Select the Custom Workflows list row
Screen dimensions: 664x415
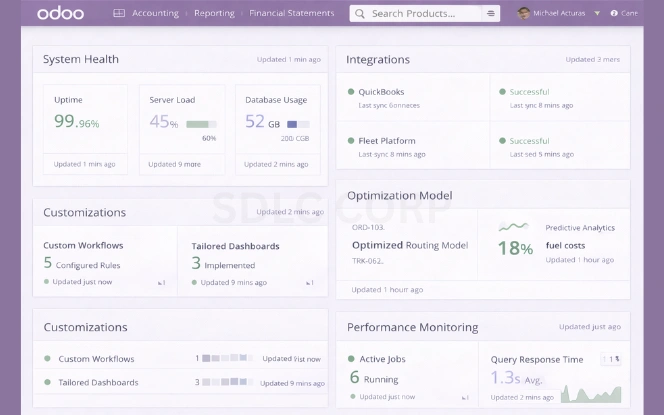point(180,359)
